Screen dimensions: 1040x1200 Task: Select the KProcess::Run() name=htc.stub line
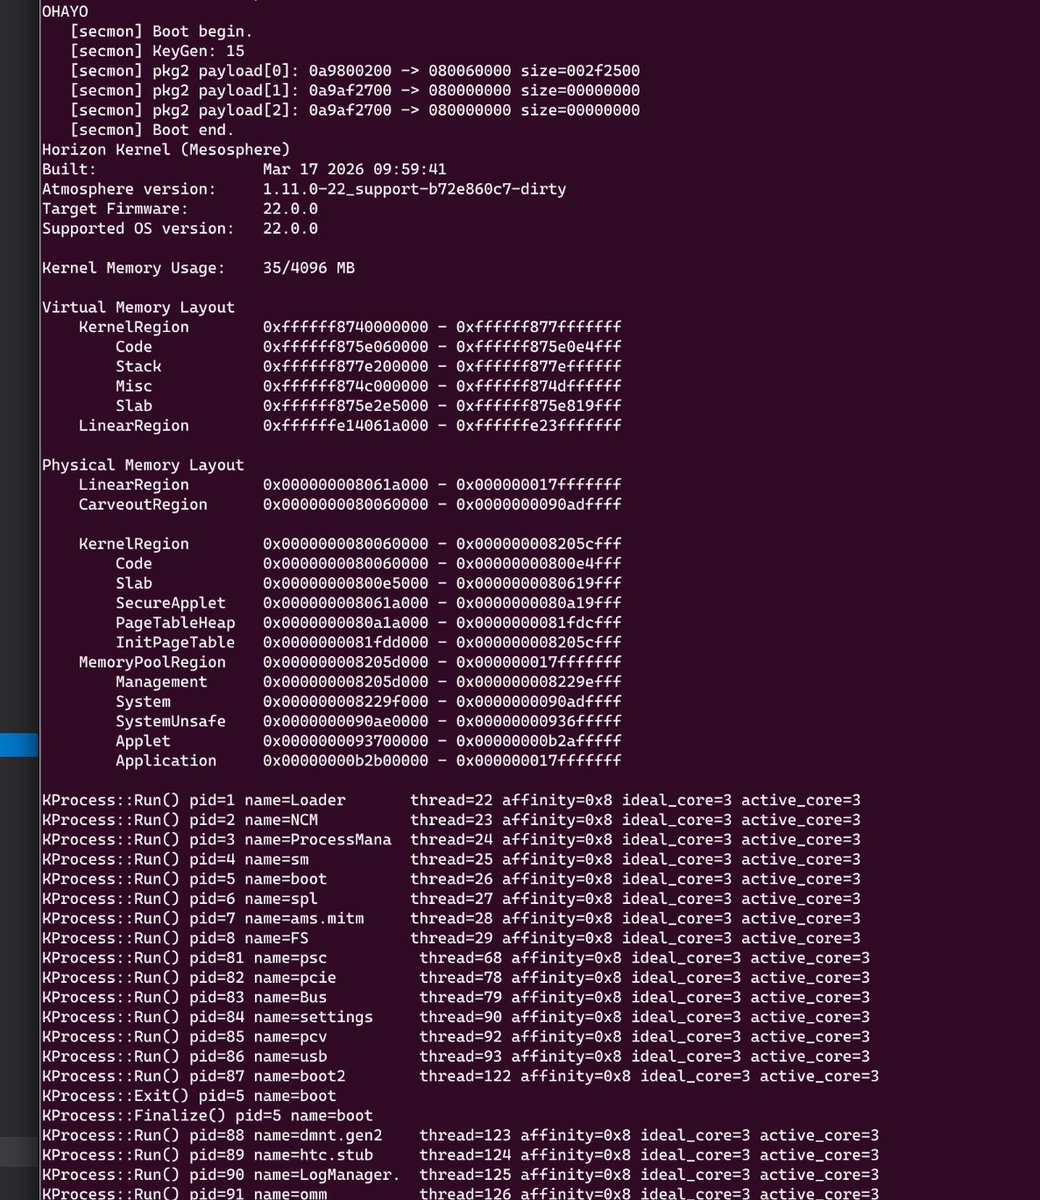pos(461,1154)
